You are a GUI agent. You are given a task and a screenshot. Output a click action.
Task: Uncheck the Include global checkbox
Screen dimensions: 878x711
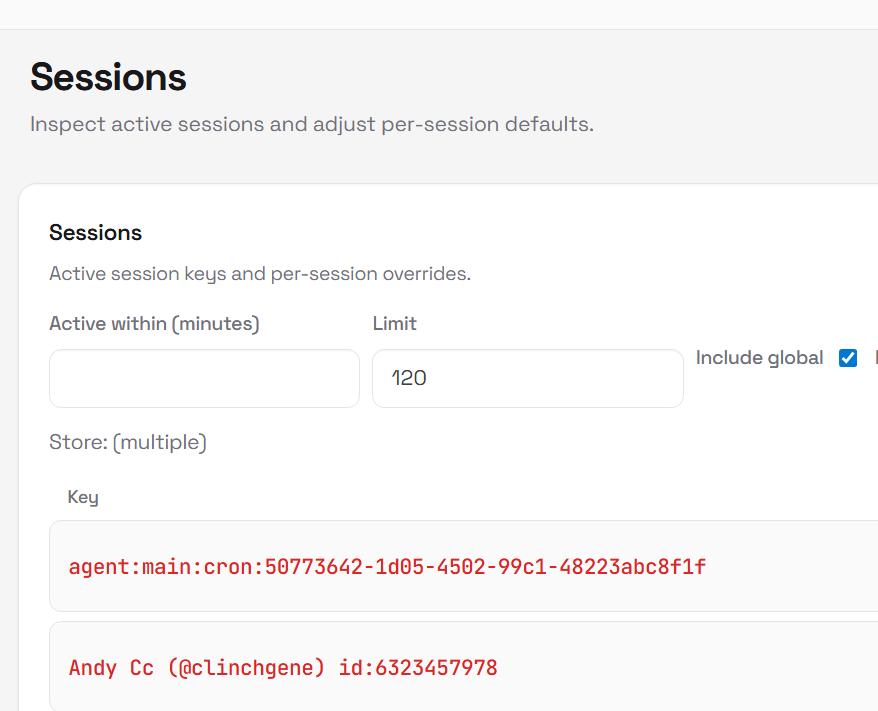click(848, 358)
